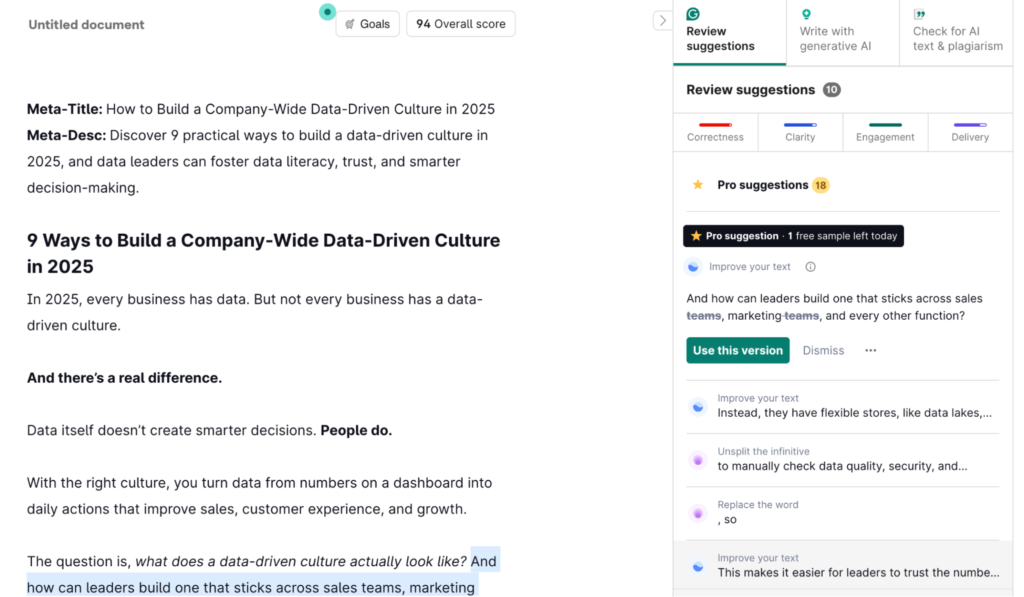Click the highlighted 'And how can leaders' sentence

click(251, 587)
